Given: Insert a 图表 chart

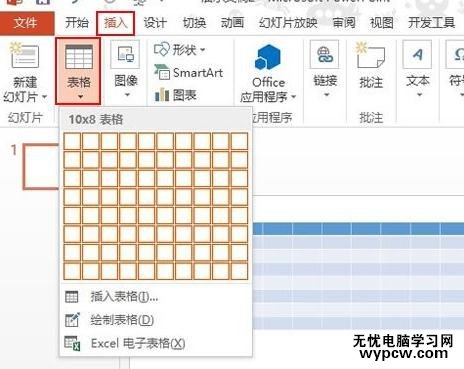Looking at the screenshot, I should (x=175, y=95).
